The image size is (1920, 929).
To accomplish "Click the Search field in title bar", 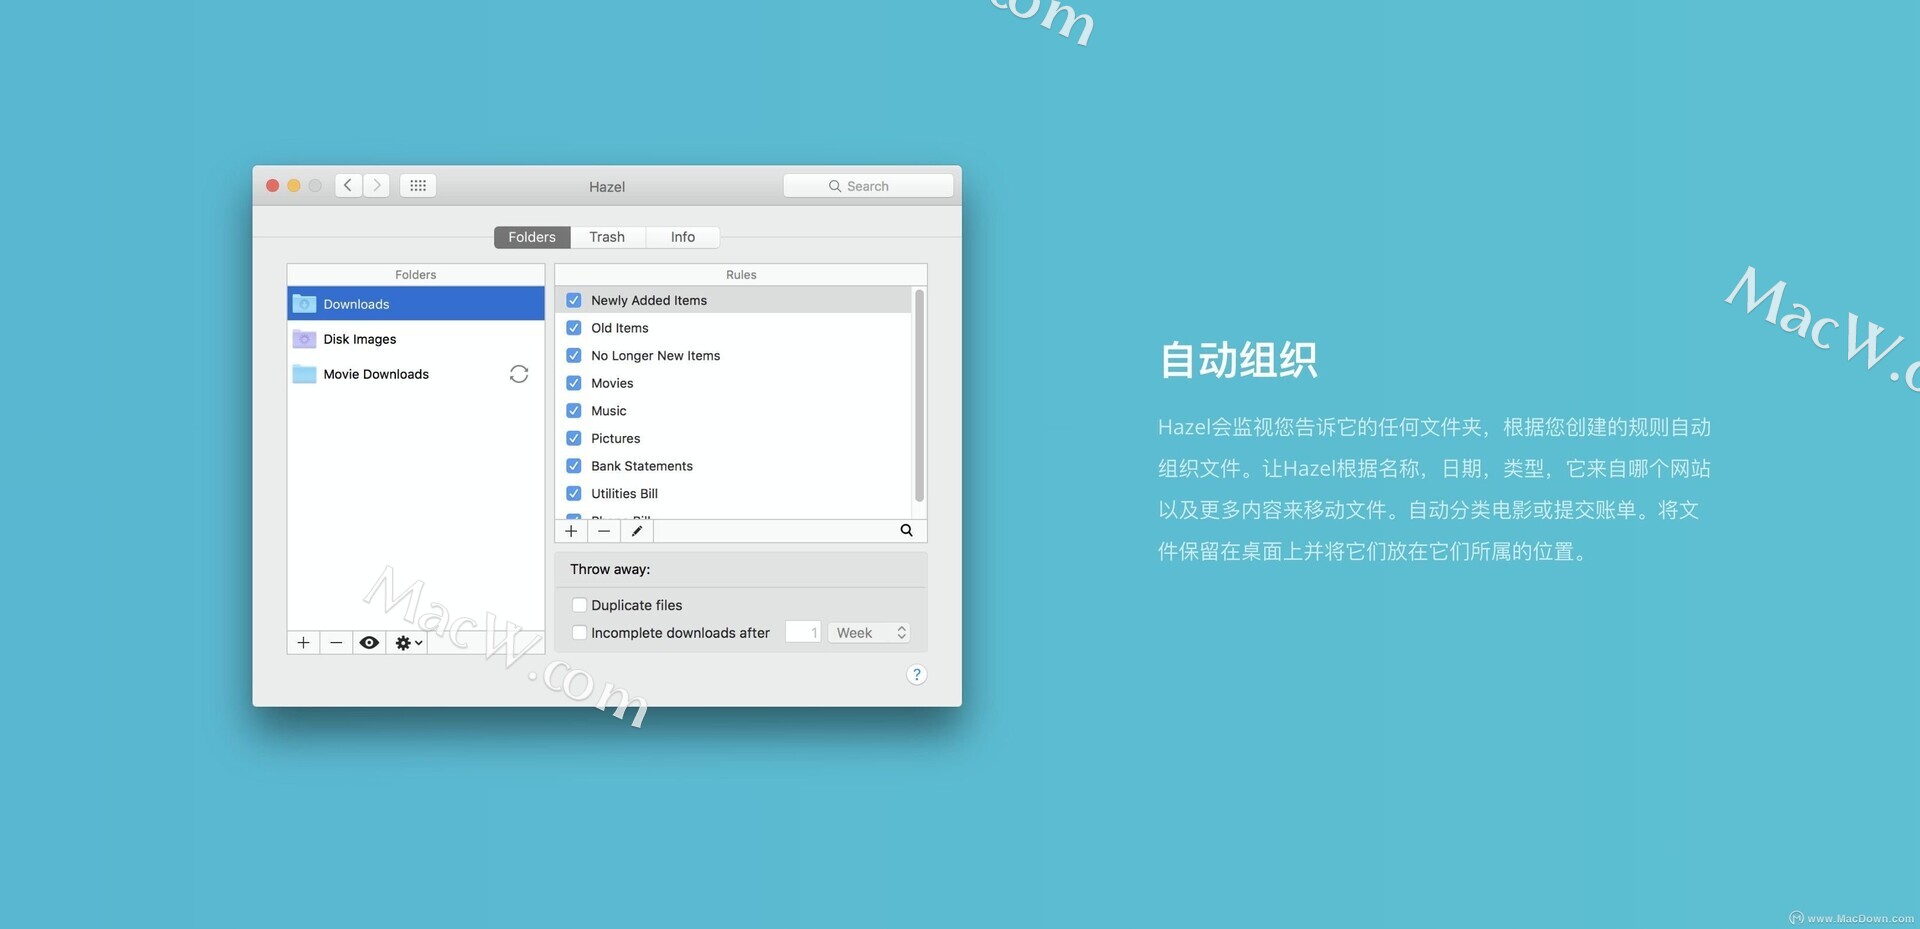I will (x=868, y=186).
